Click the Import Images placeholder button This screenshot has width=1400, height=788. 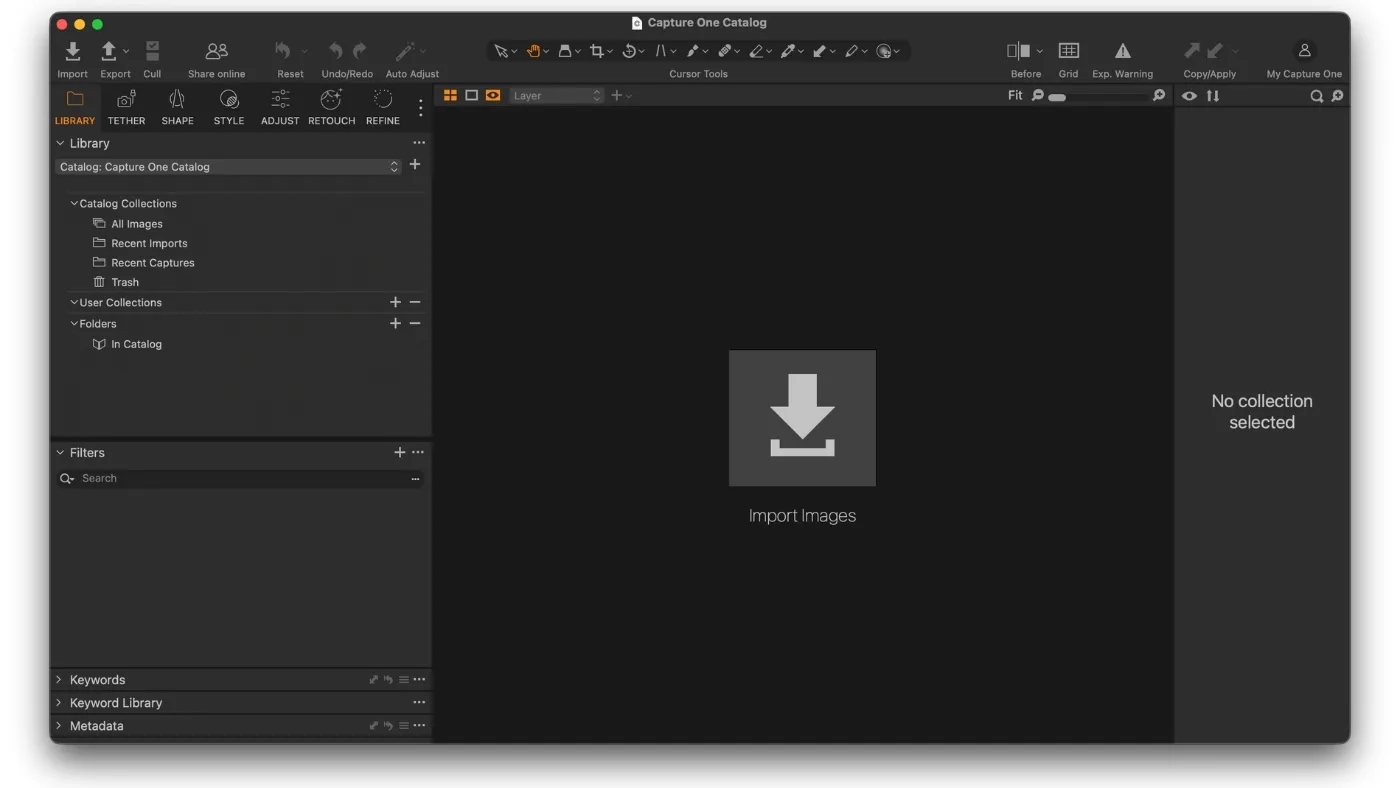[x=802, y=418]
